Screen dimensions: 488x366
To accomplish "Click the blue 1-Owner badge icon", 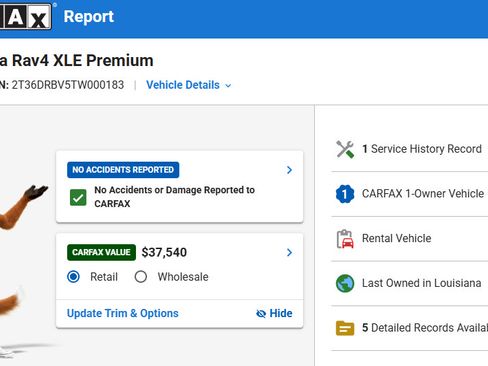I will (x=345, y=194).
